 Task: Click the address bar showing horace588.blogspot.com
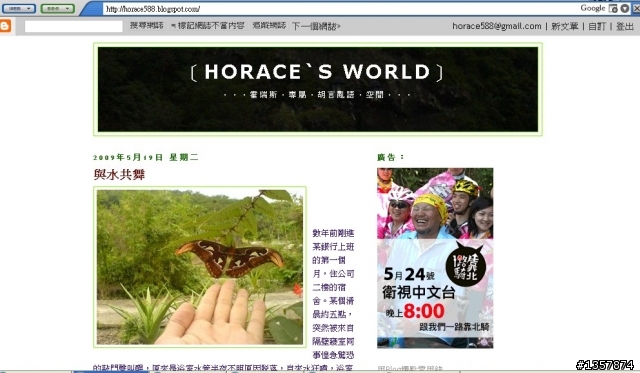coord(339,9)
